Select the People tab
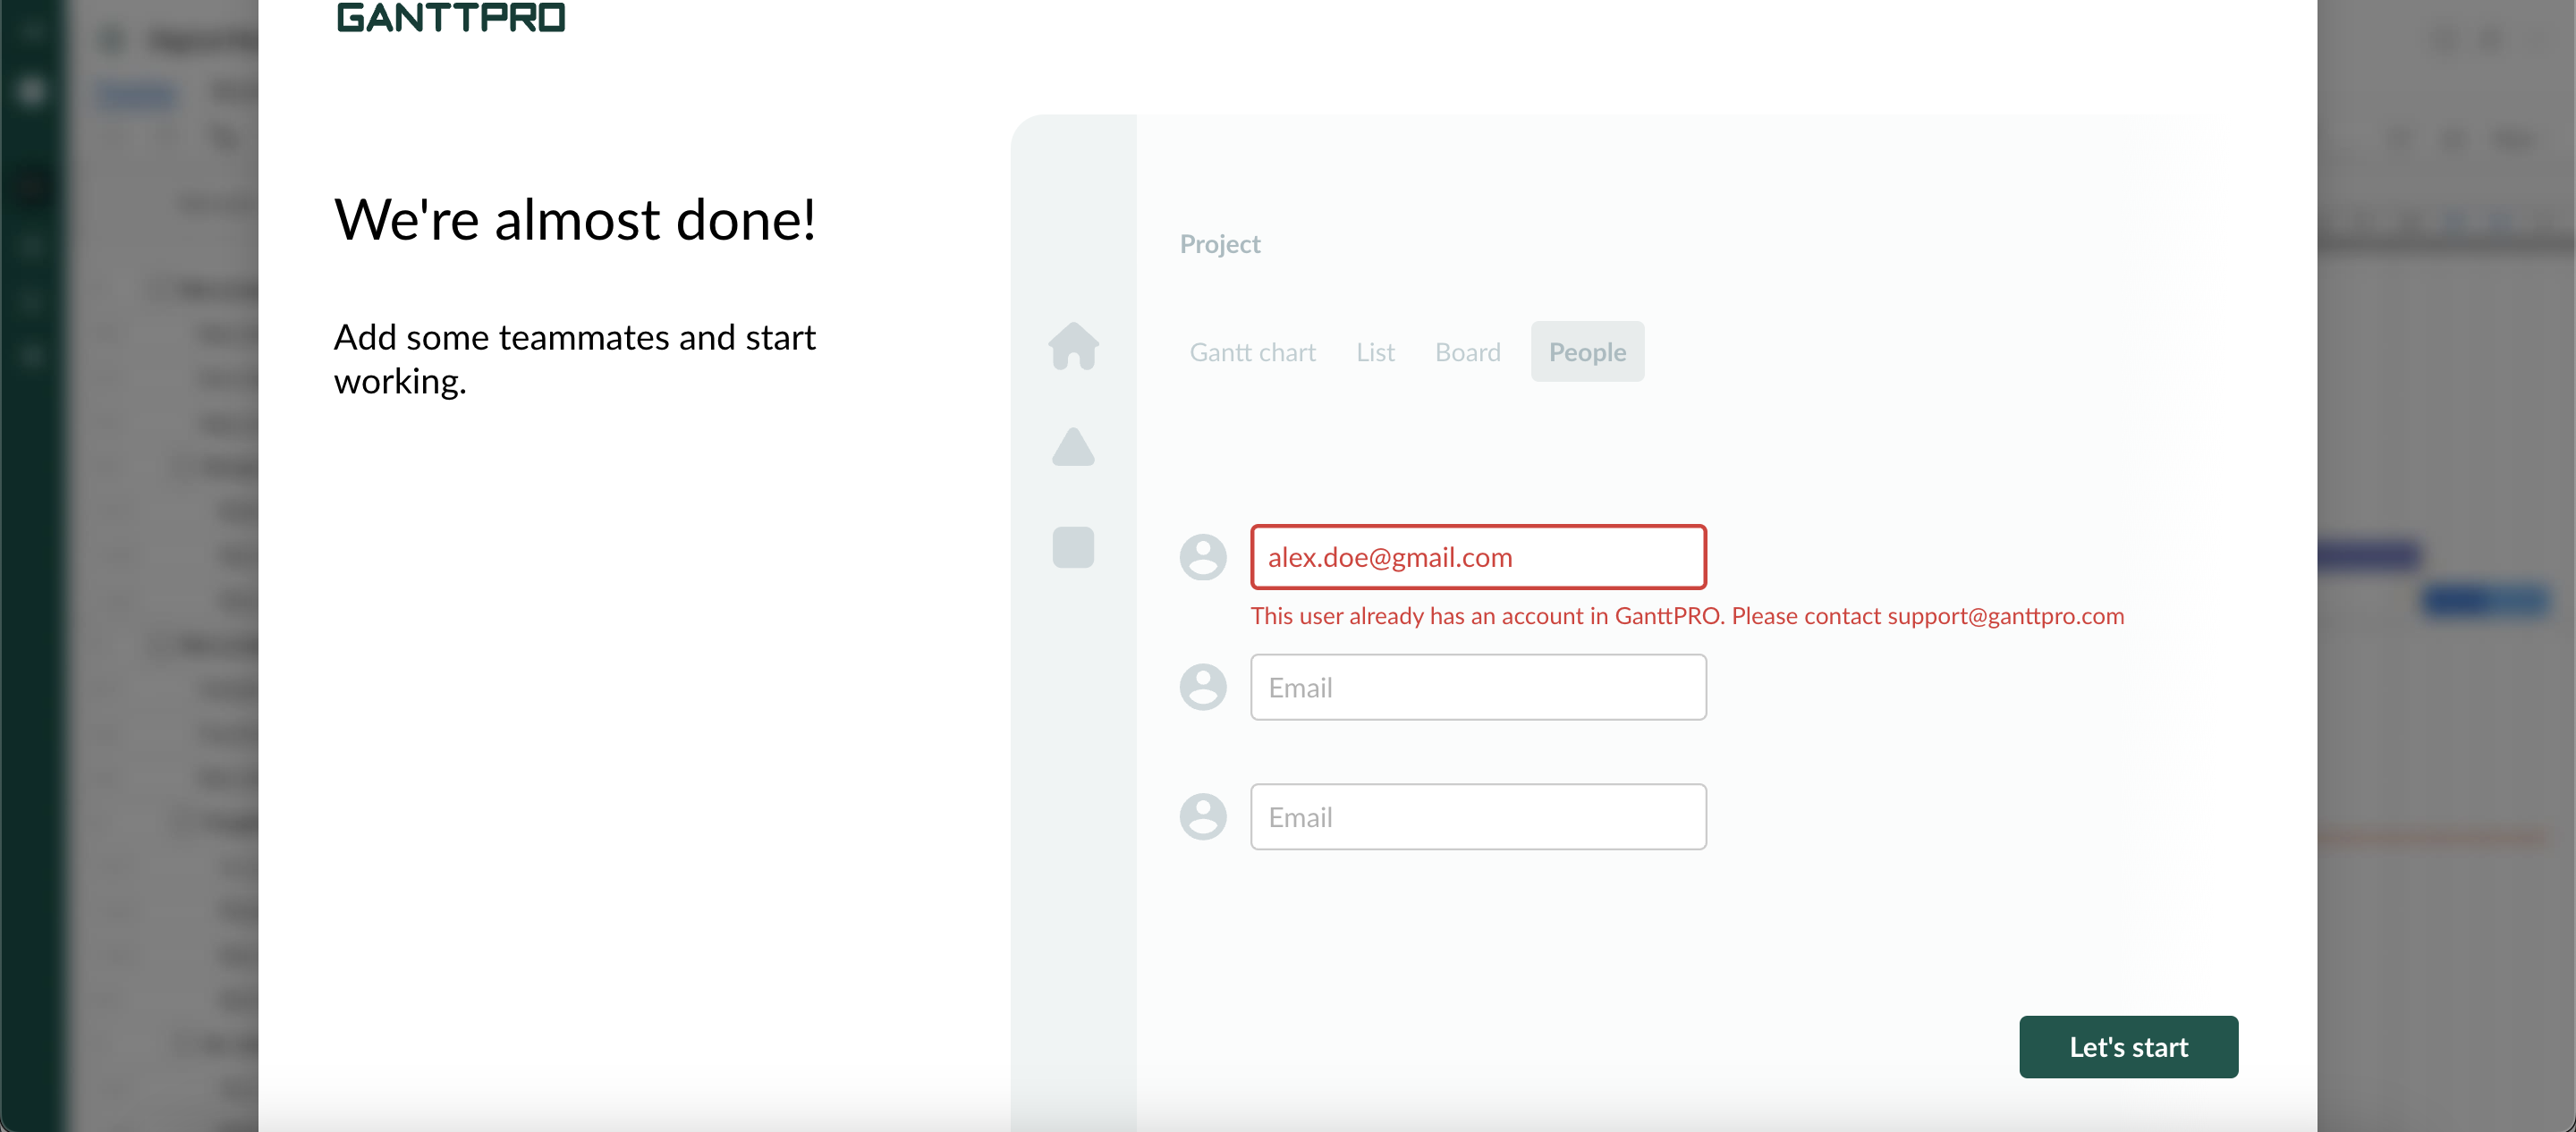This screenshot has width=2576, height=1132. [1587, 351]
